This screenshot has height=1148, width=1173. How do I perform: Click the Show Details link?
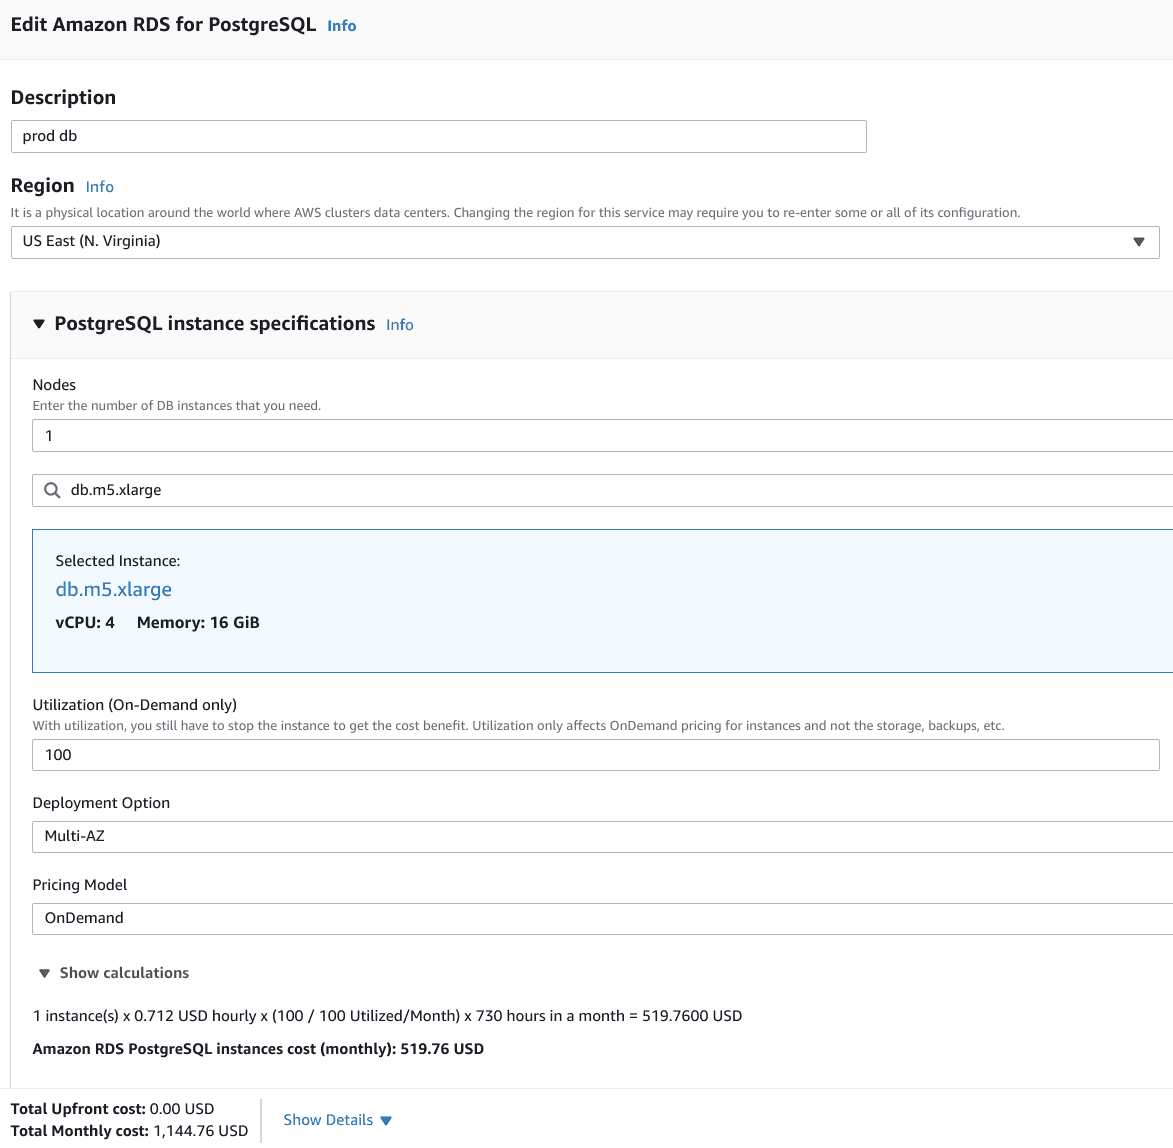[x=327, y=1120]
